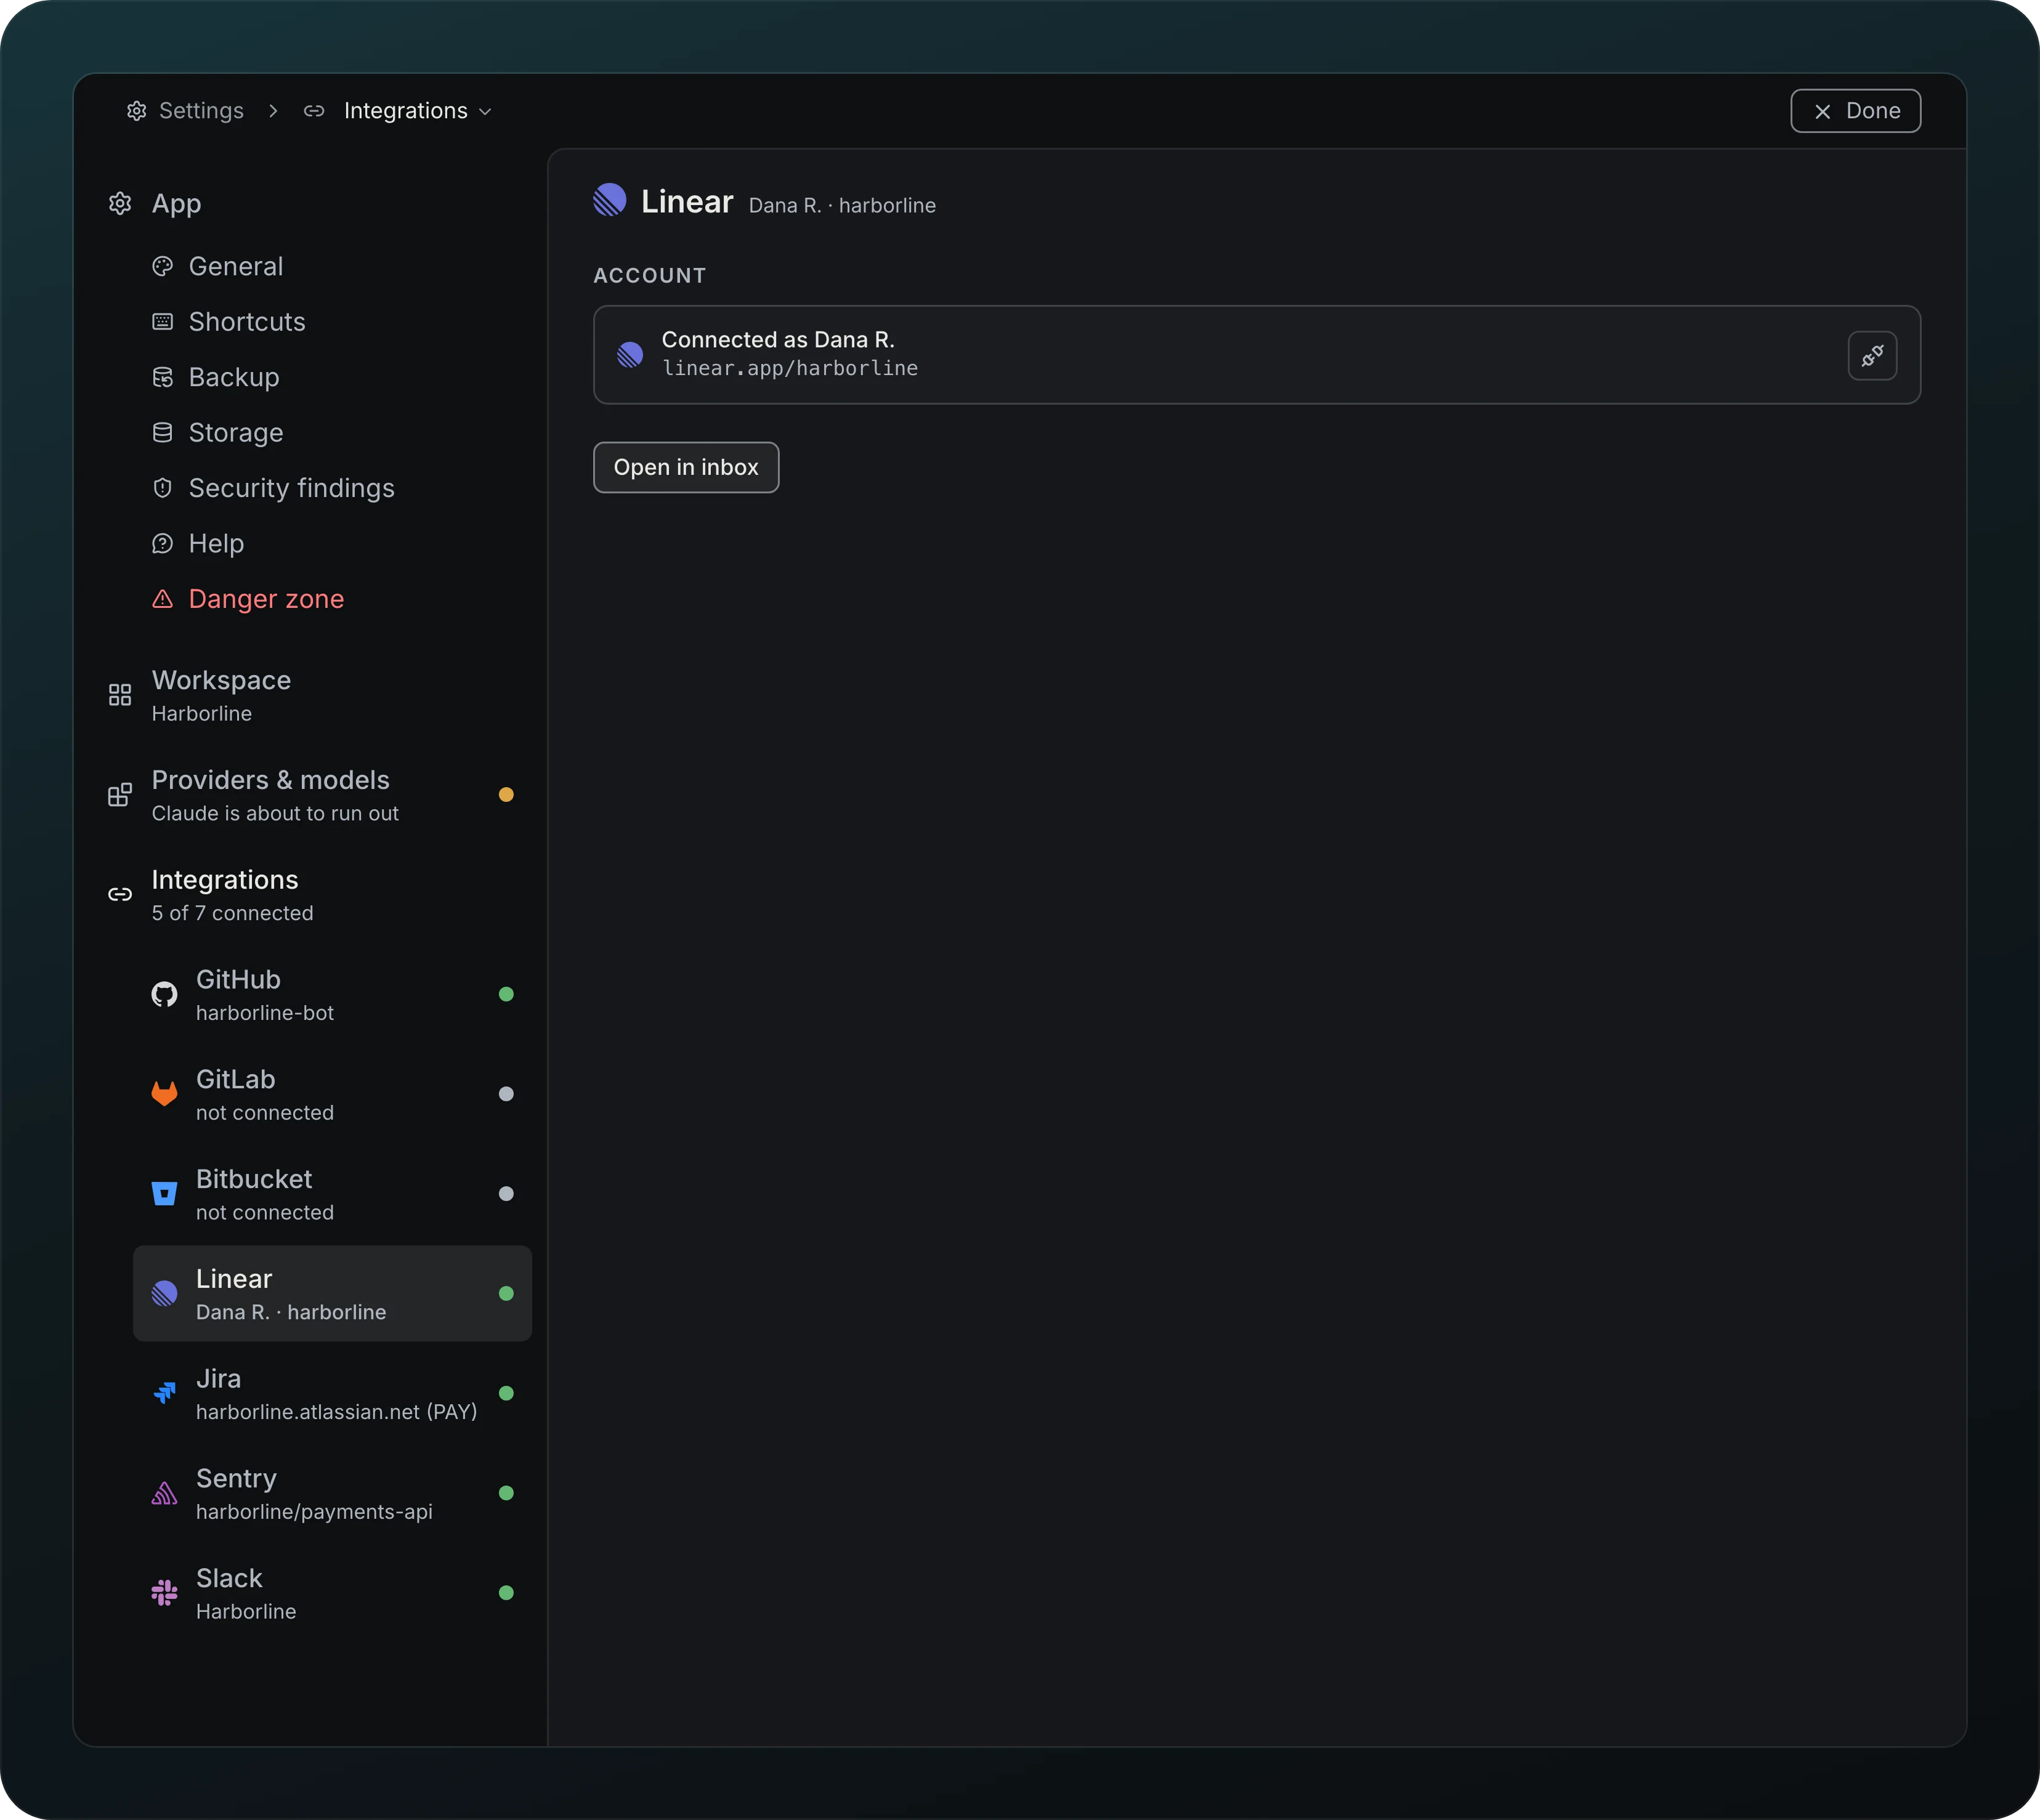Click the GitLab fox icon
2040x1820 pixels.
(x=164, y=1093)
